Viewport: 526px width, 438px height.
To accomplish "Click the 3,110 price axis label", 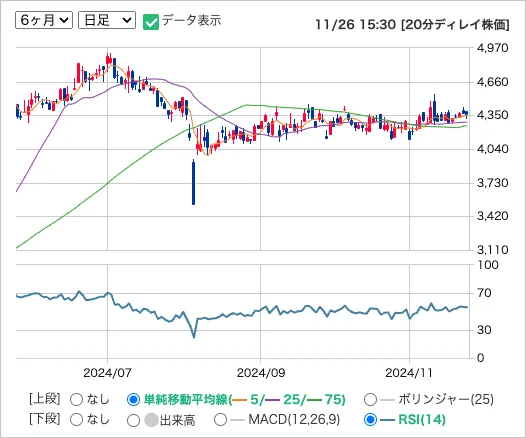I will pos(492,250).
